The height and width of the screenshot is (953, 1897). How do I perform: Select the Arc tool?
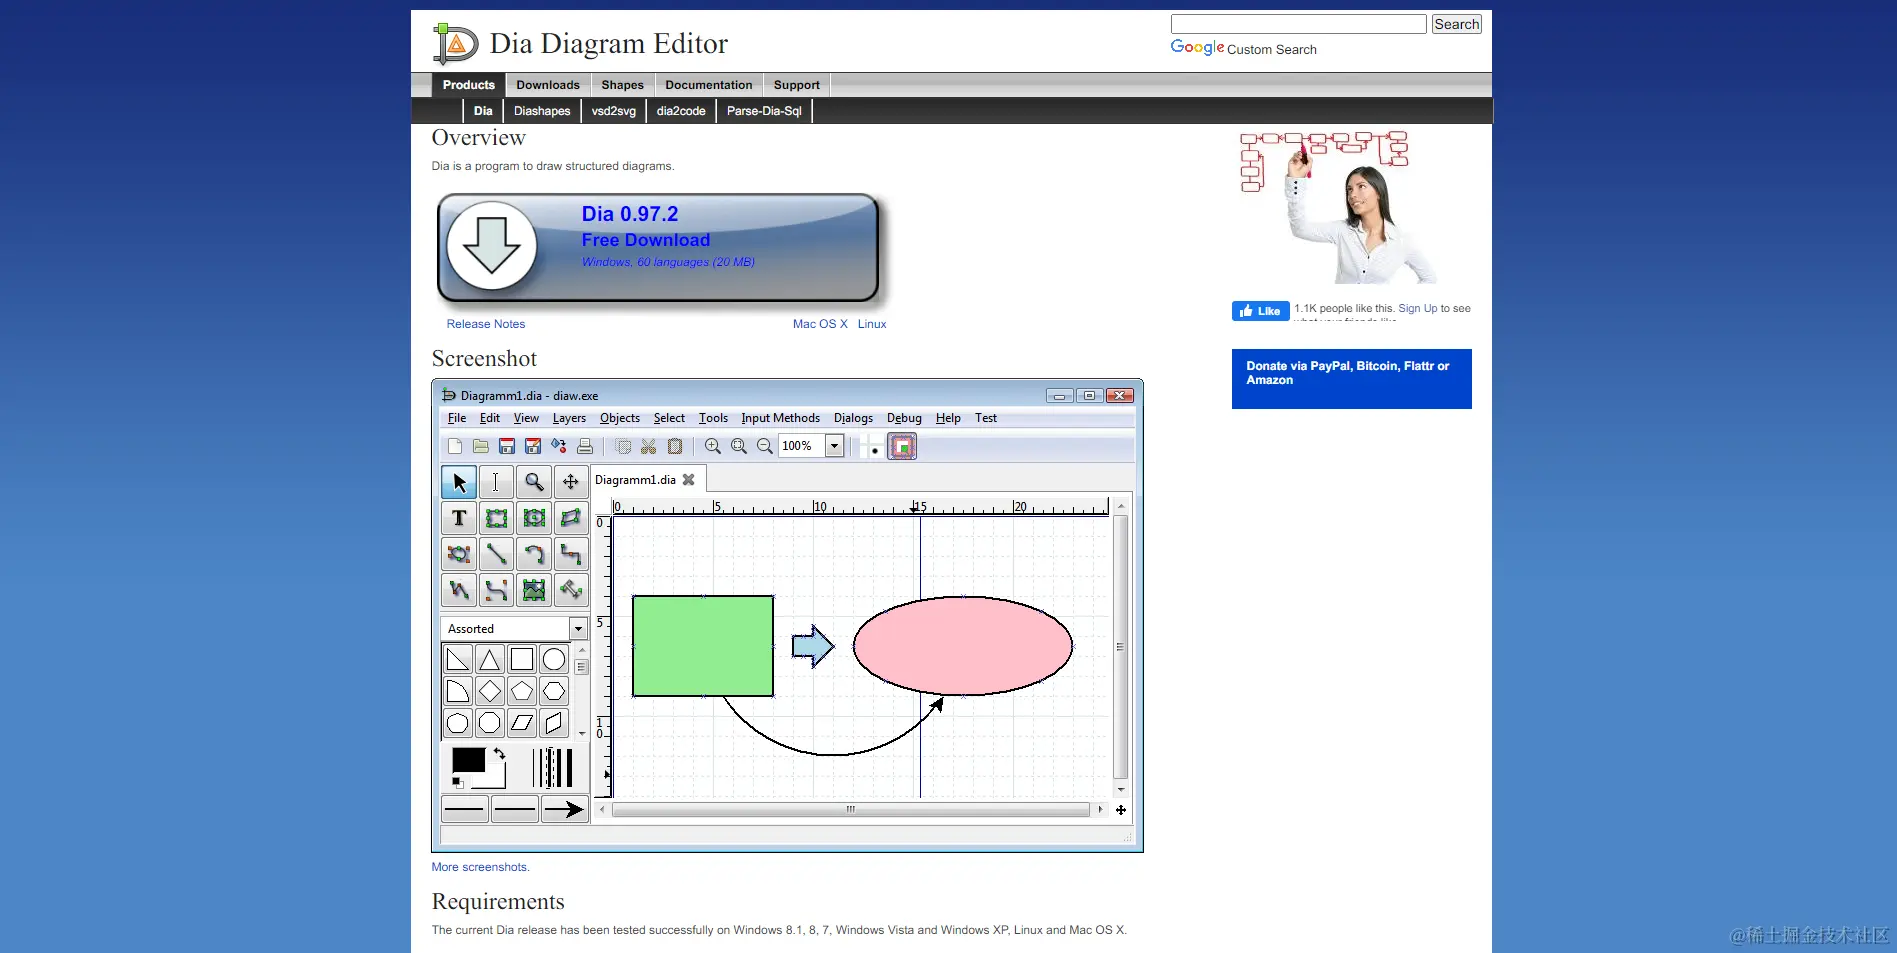534,554
